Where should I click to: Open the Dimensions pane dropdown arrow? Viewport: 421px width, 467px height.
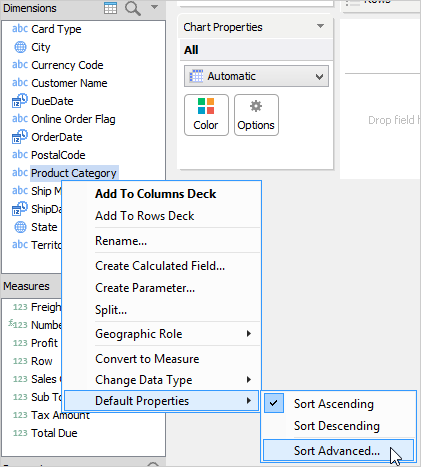(x=154, y=7)
